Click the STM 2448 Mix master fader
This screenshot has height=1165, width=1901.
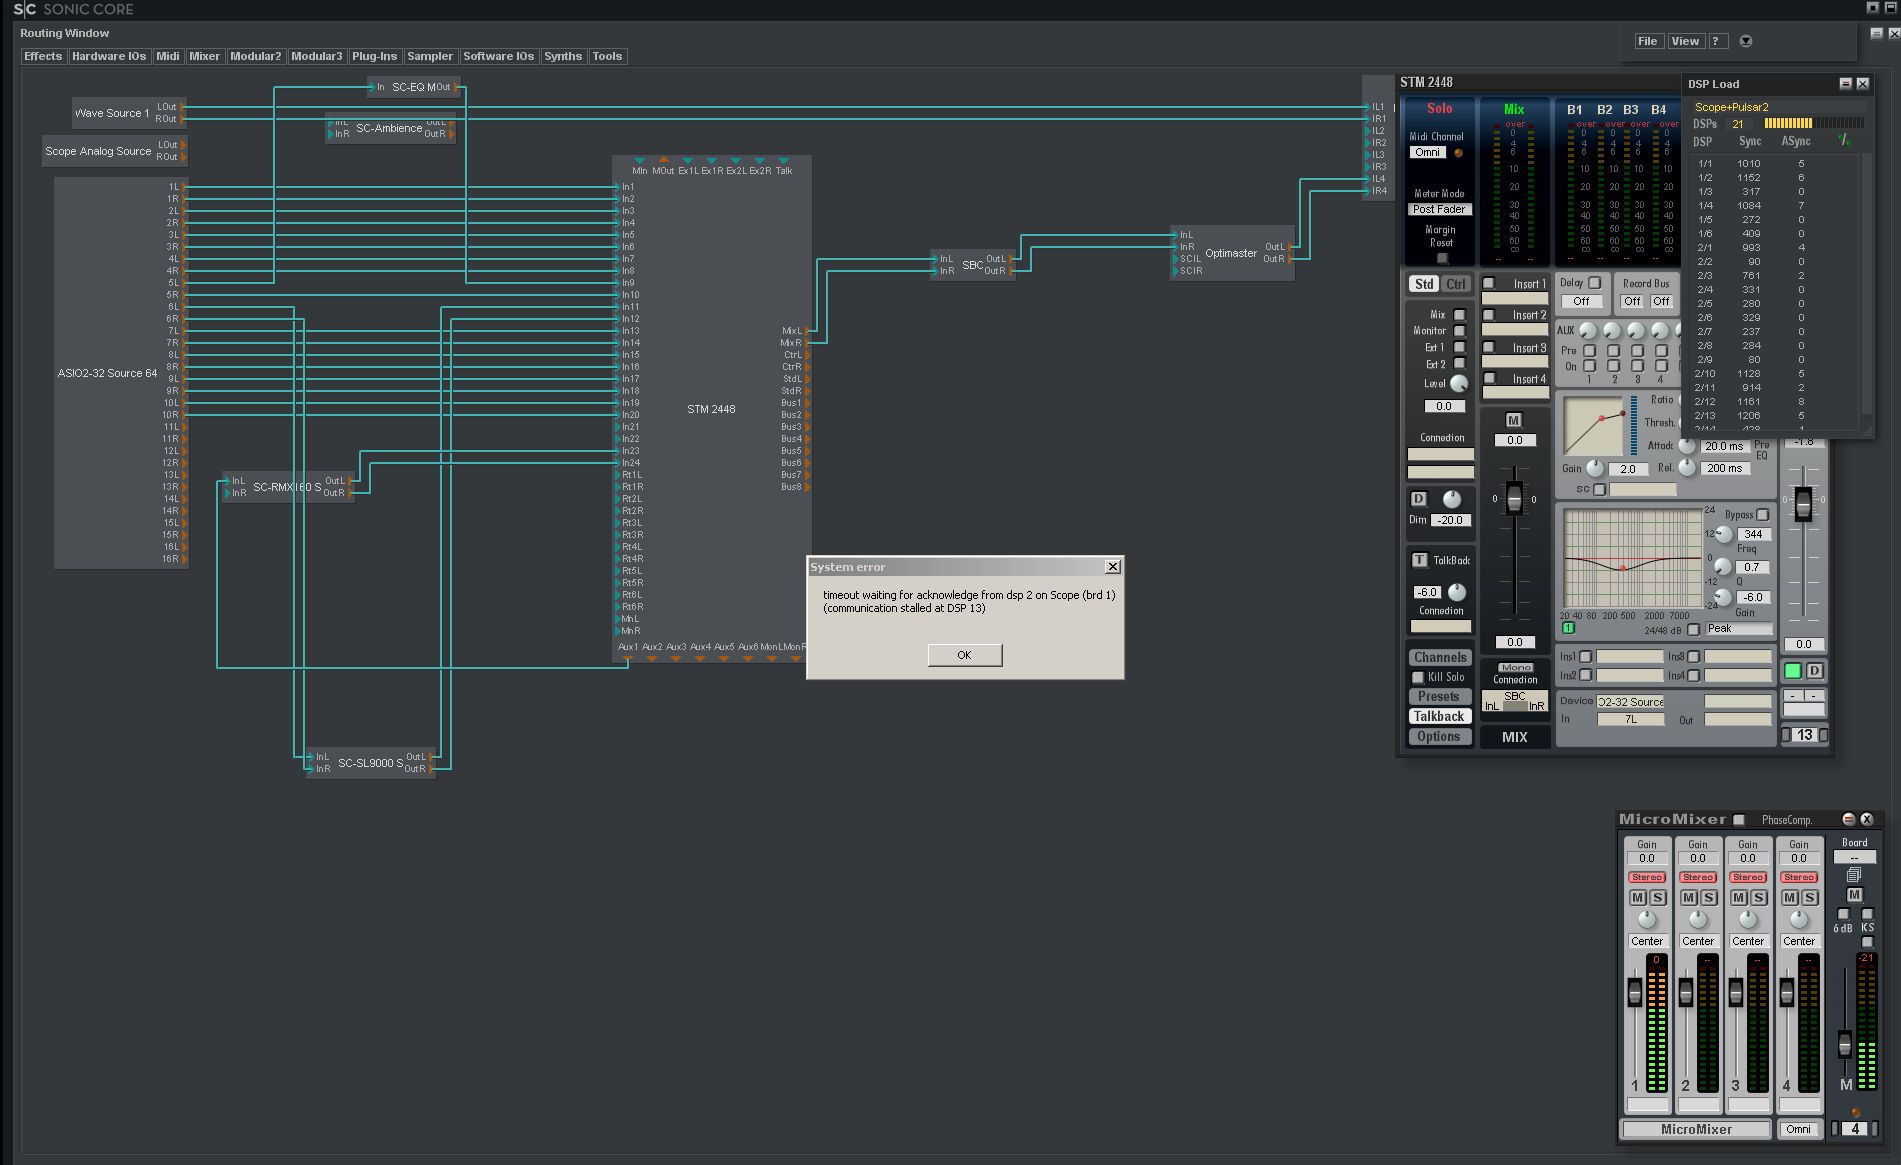coord(1514,498)
